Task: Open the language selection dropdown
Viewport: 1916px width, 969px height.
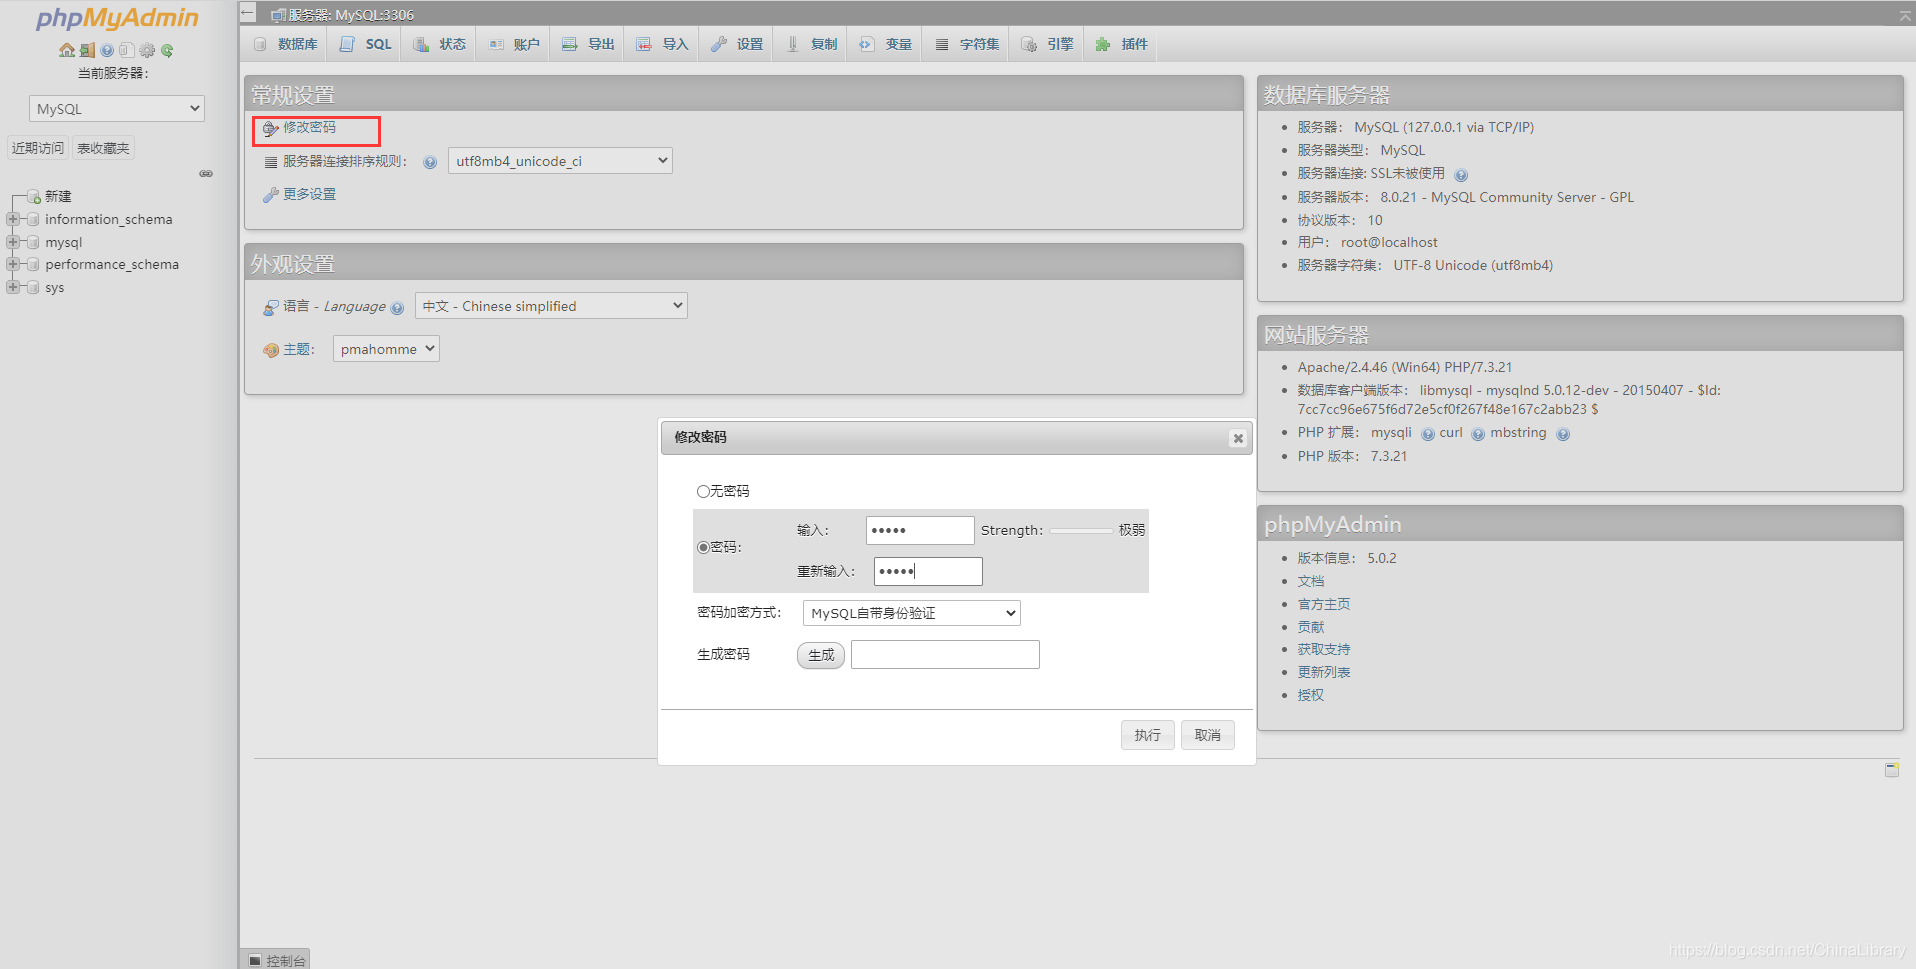Action: [551, 306]
